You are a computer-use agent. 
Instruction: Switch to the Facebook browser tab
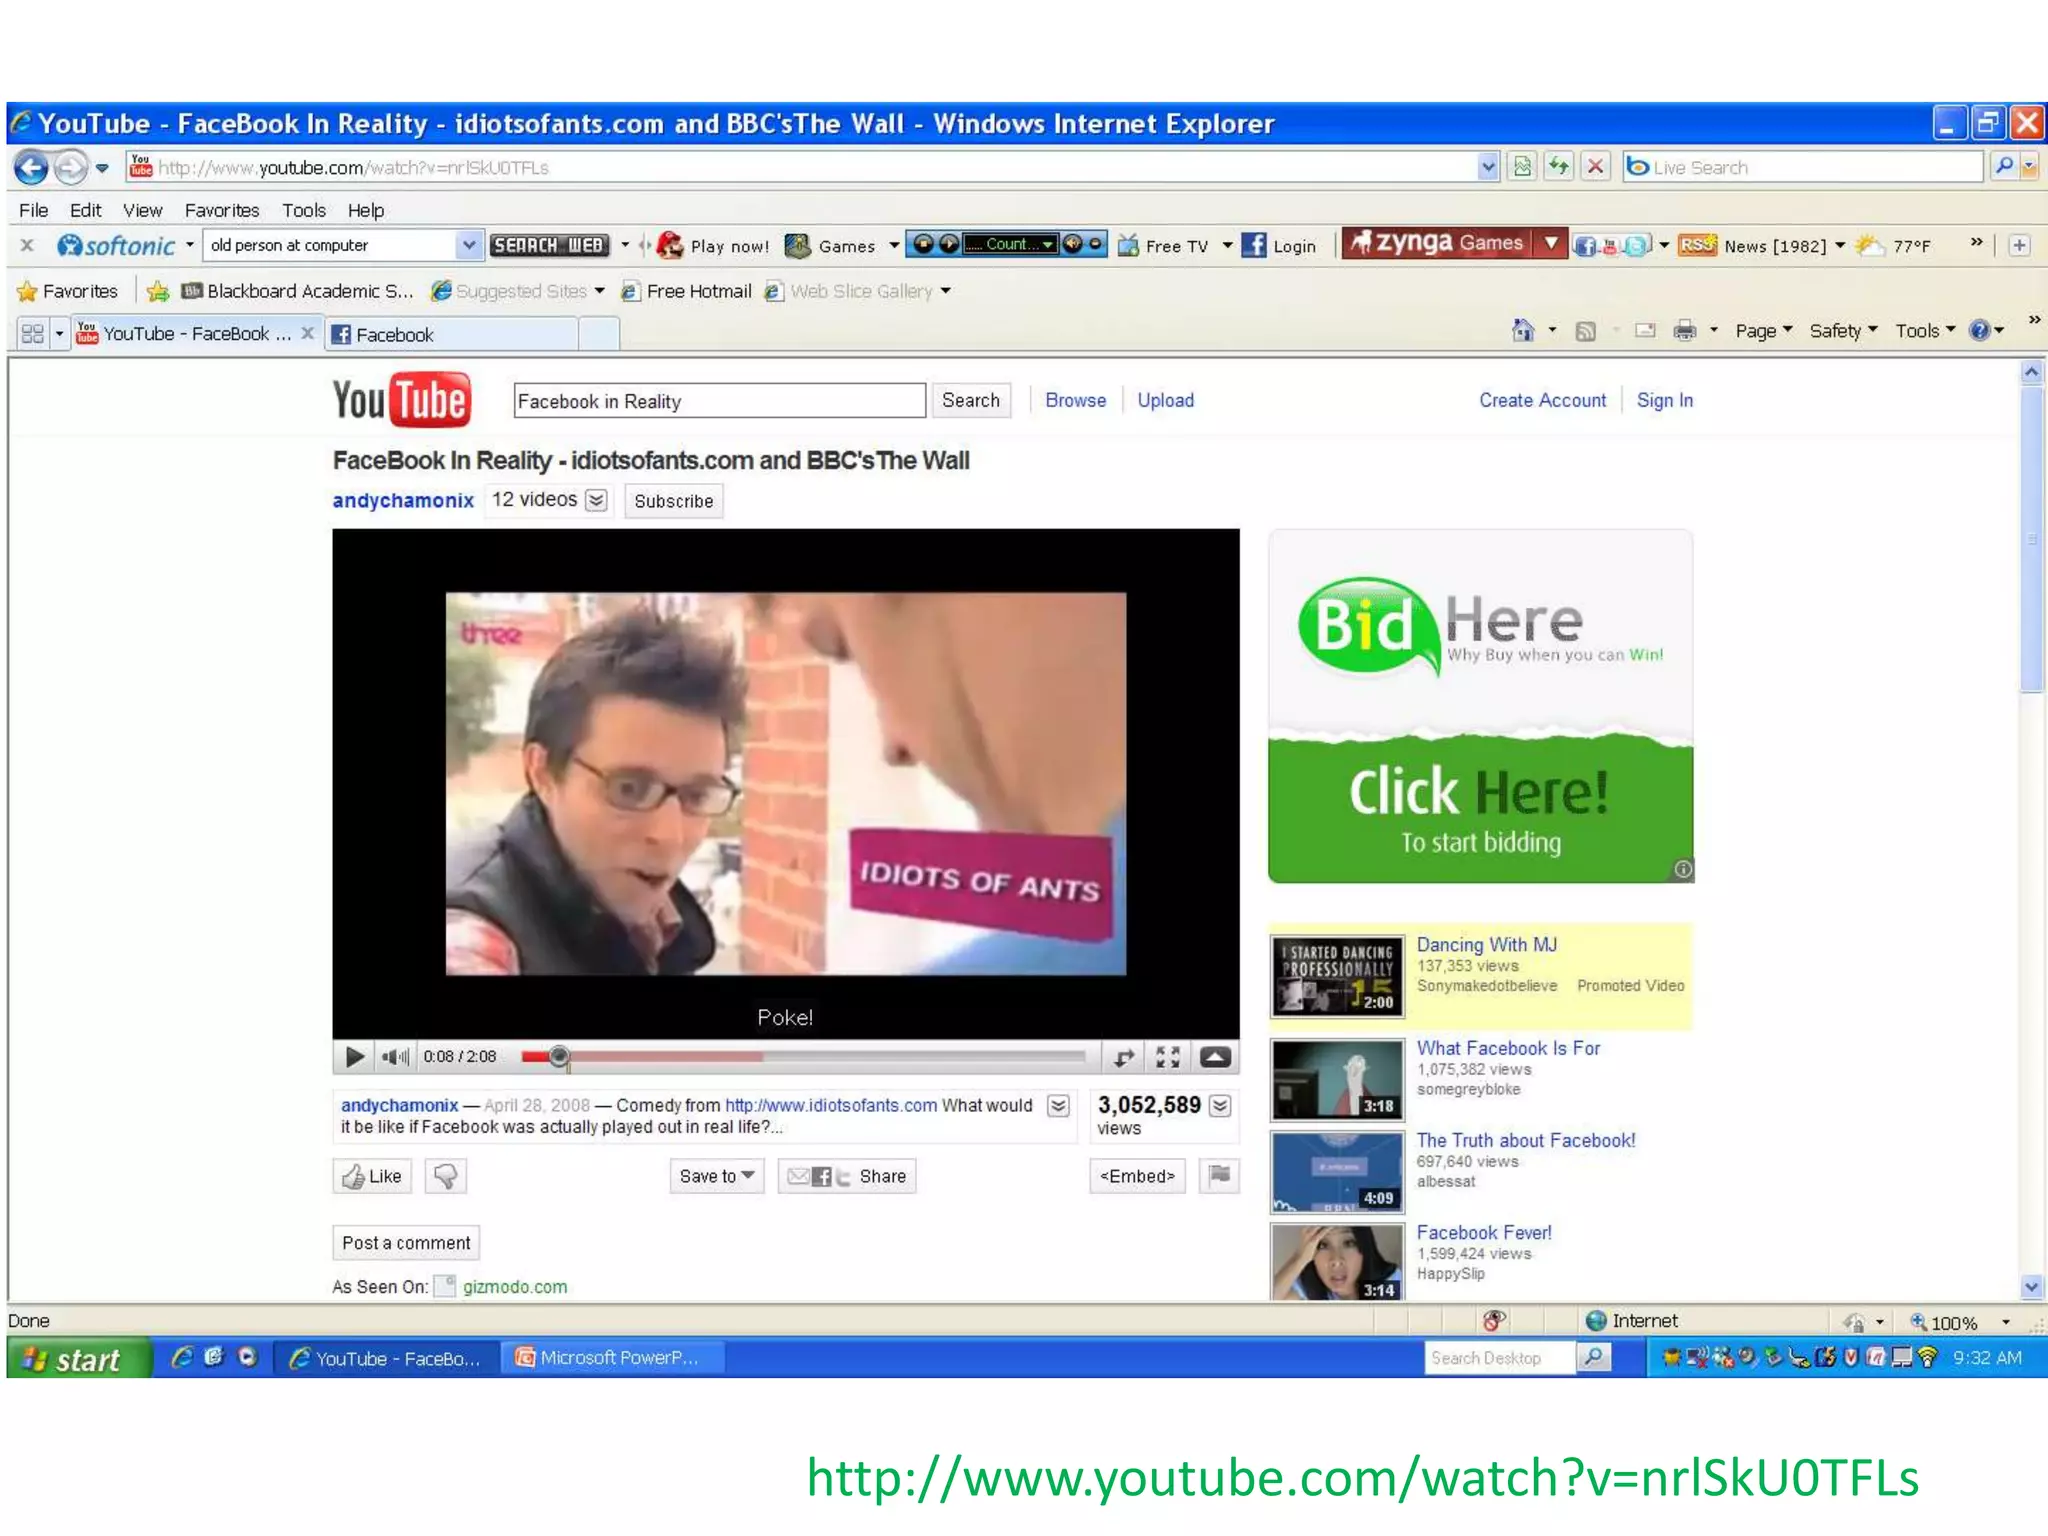pos(452,334)
